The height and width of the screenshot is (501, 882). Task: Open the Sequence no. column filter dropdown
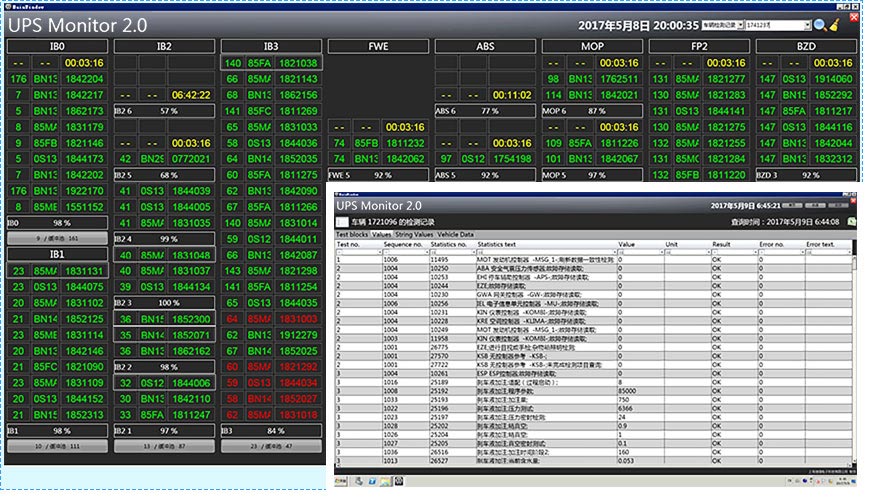[426, 252]
